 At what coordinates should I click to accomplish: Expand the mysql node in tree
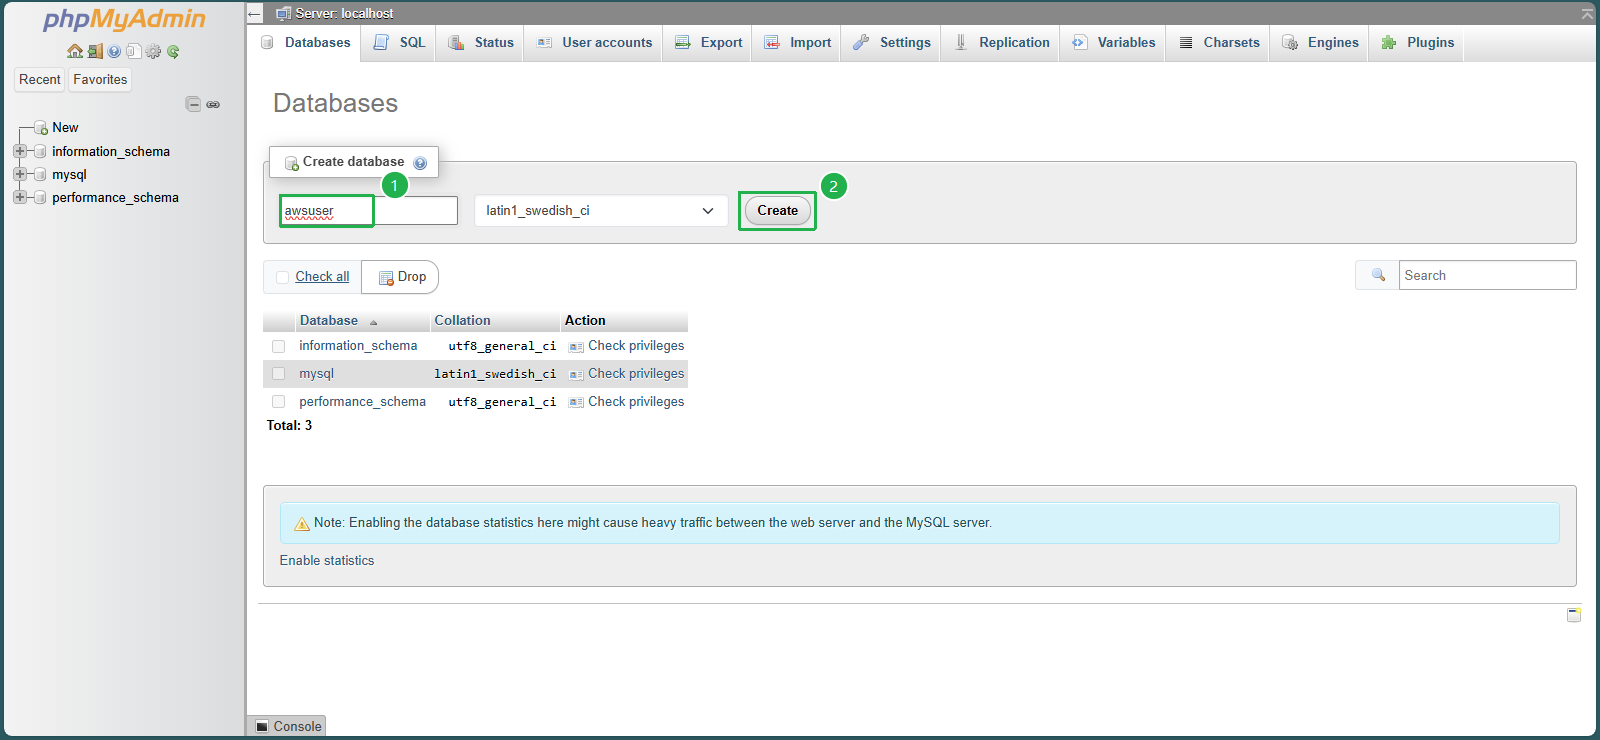tap(19, 175)
